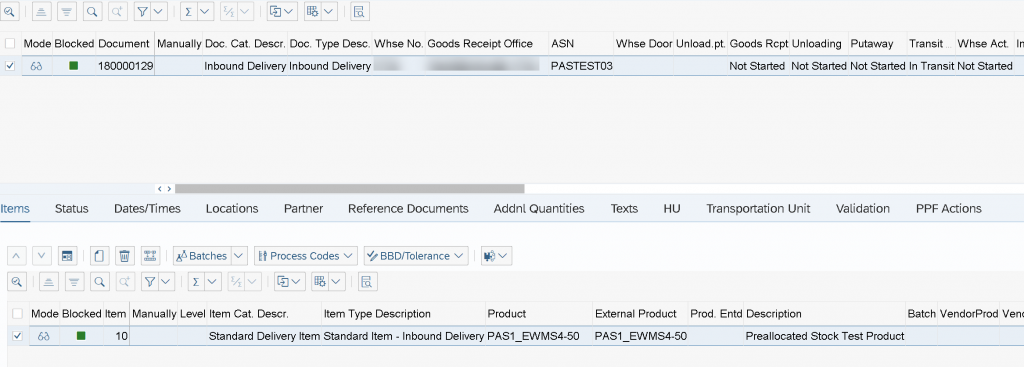
Task: Select the ASN cell PASTEST03
Action: (581, 66)
